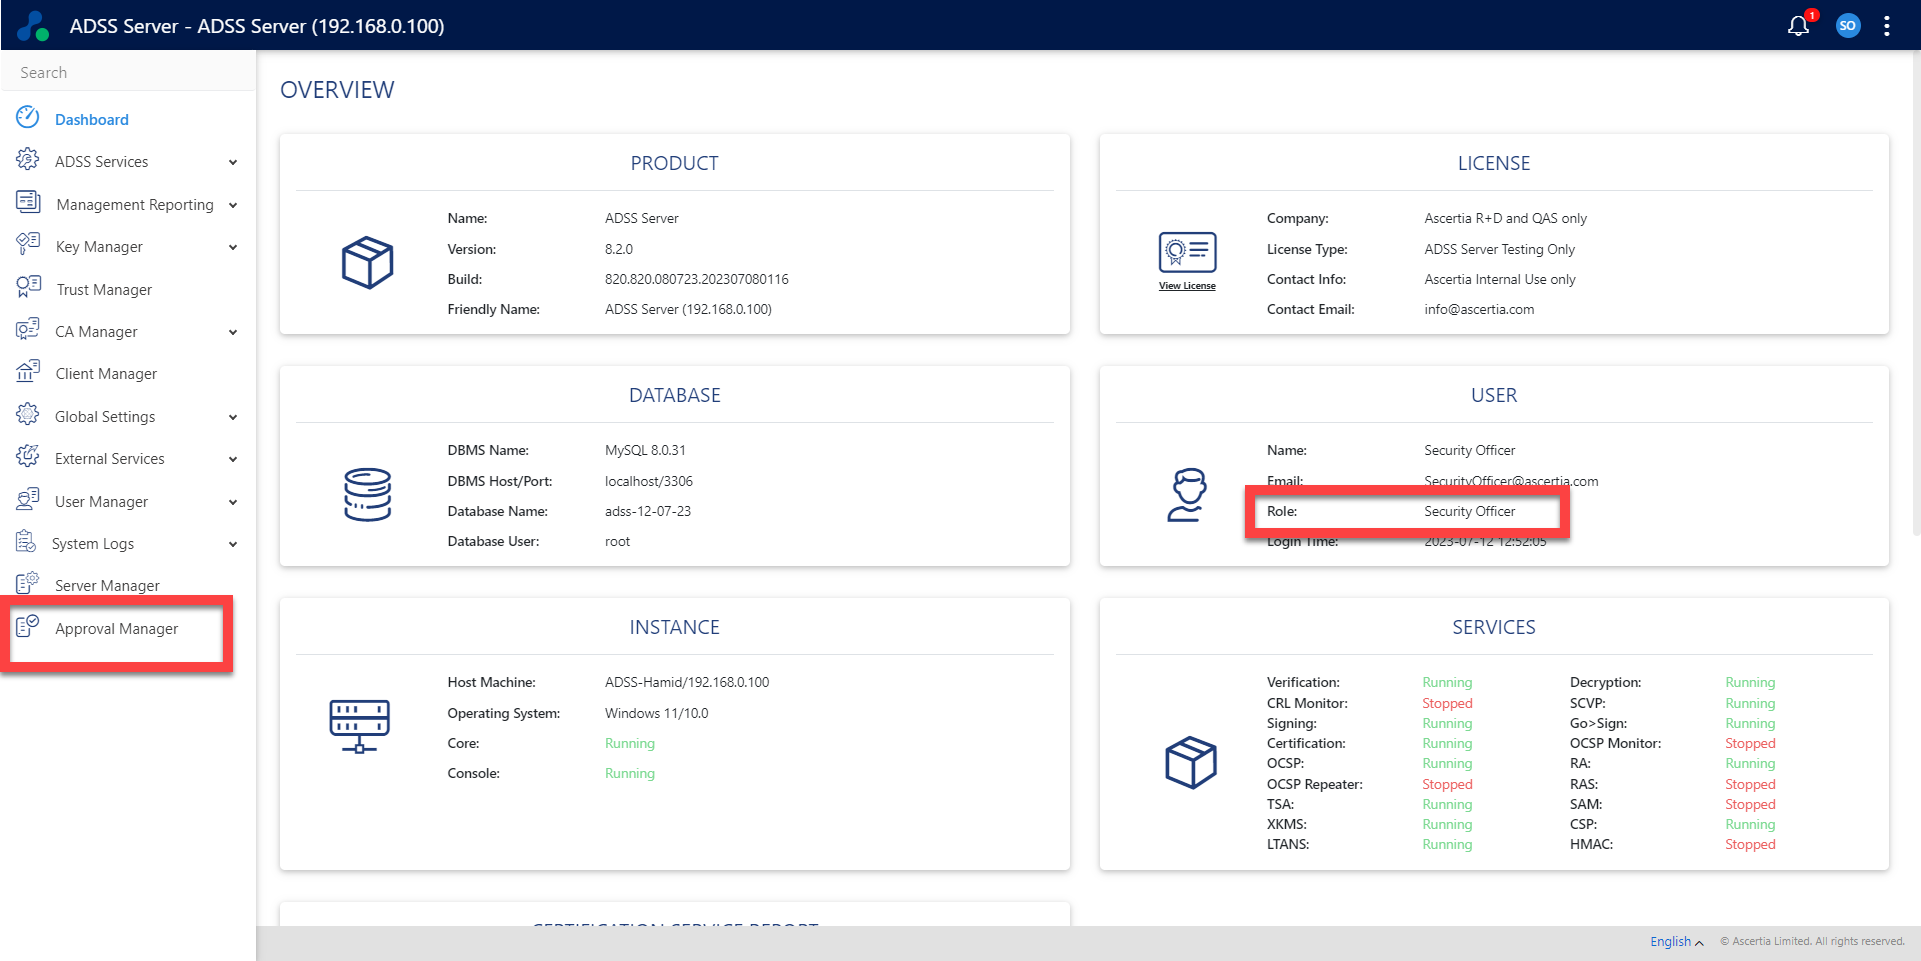
Task: Click the license certificate icon
Action: pyautogui.click(x=1187, y=252)
